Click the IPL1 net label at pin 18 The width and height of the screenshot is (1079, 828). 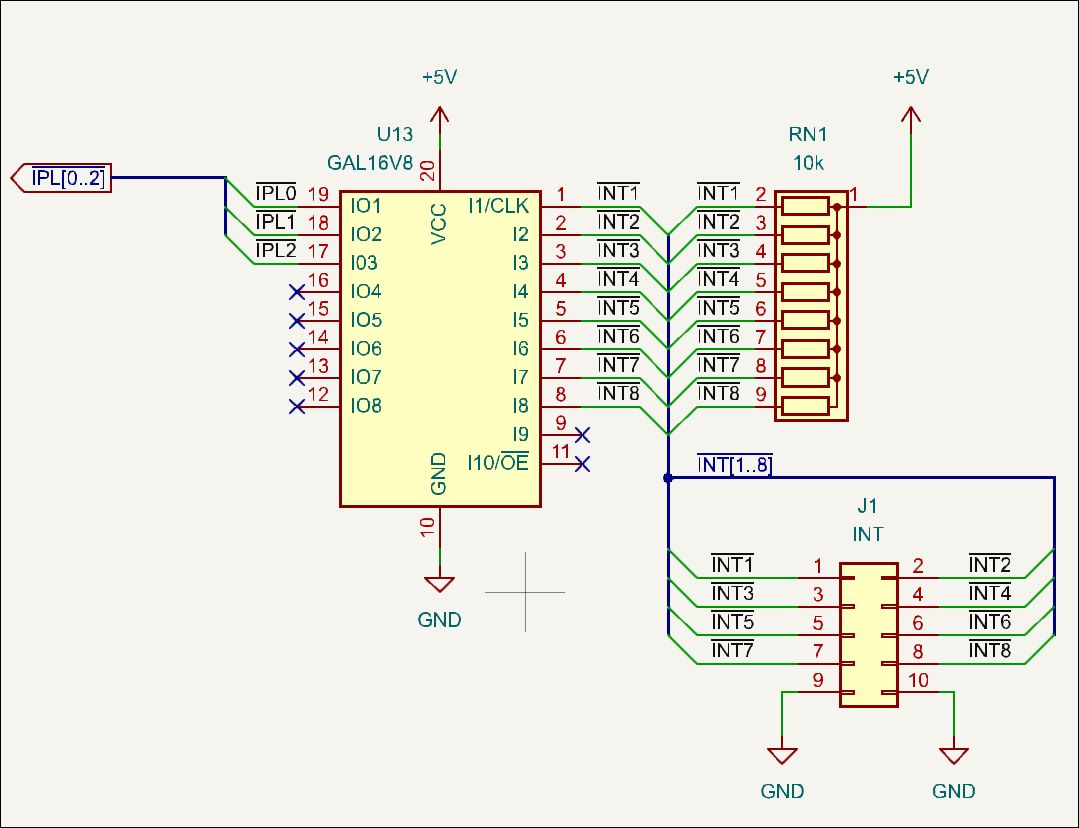[x=275, y=222]
